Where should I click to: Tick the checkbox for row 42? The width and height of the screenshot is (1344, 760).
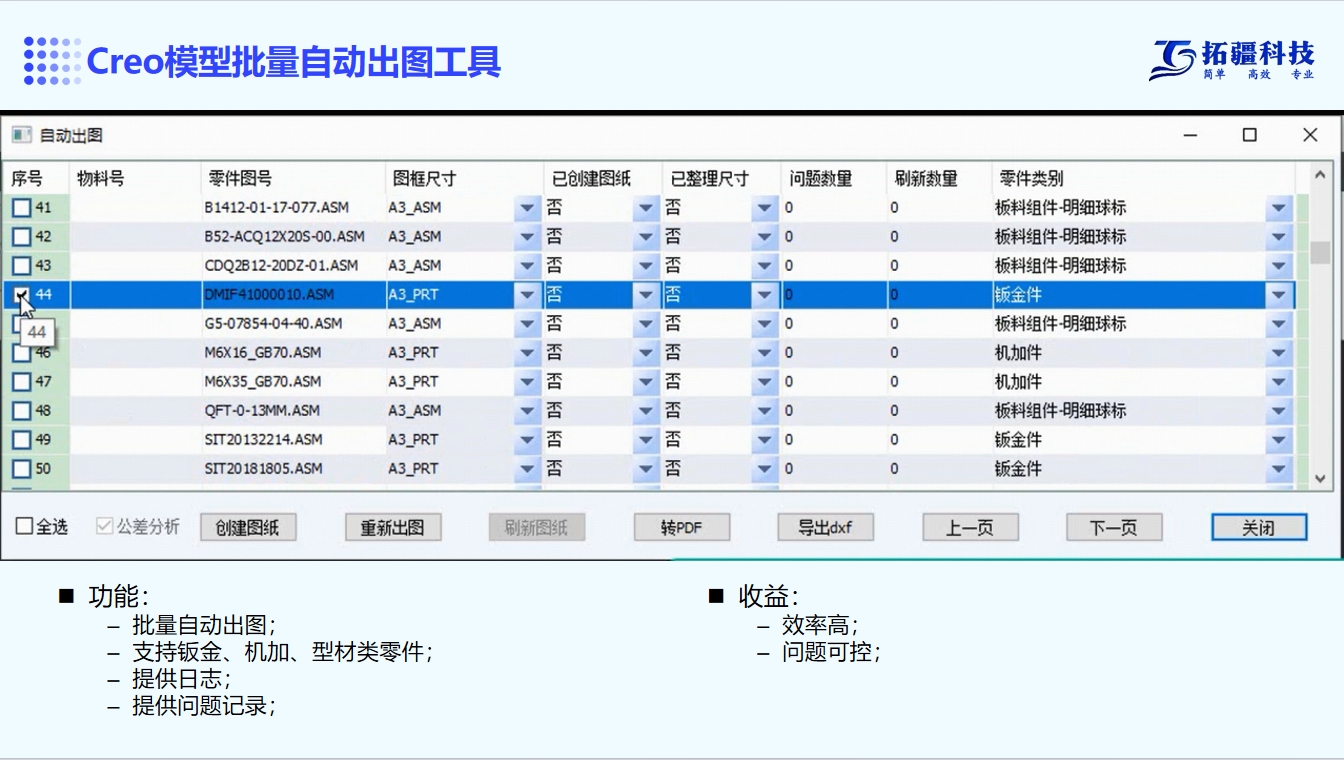coord(21,237)
